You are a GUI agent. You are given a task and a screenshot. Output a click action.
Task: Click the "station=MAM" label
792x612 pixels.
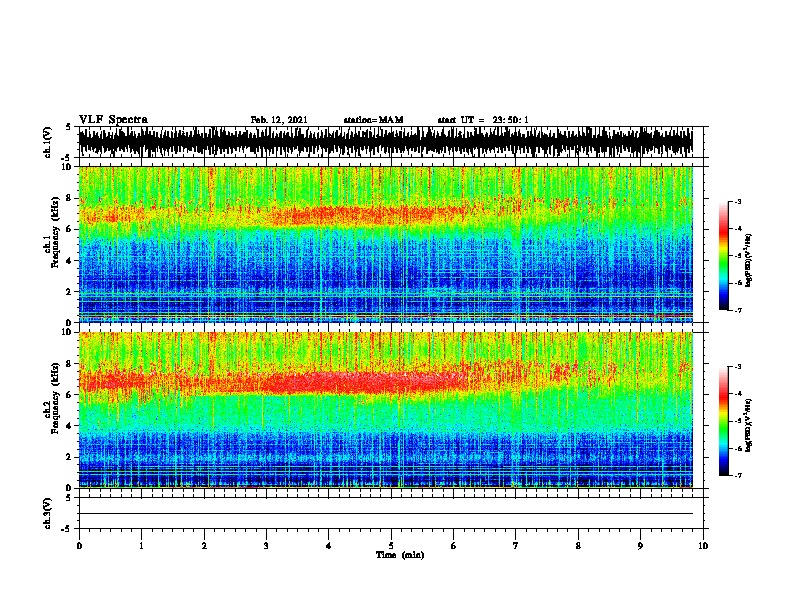373,120
